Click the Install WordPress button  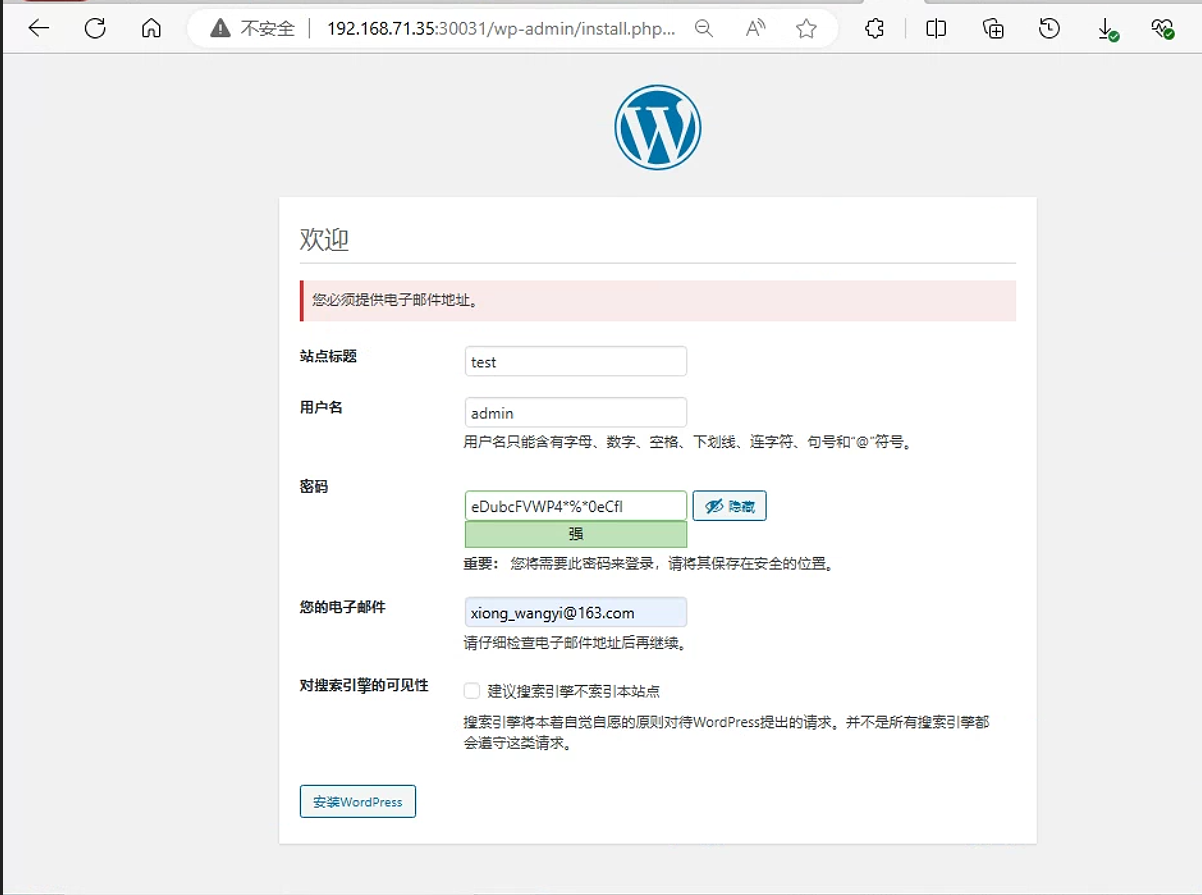click(358, 802)
